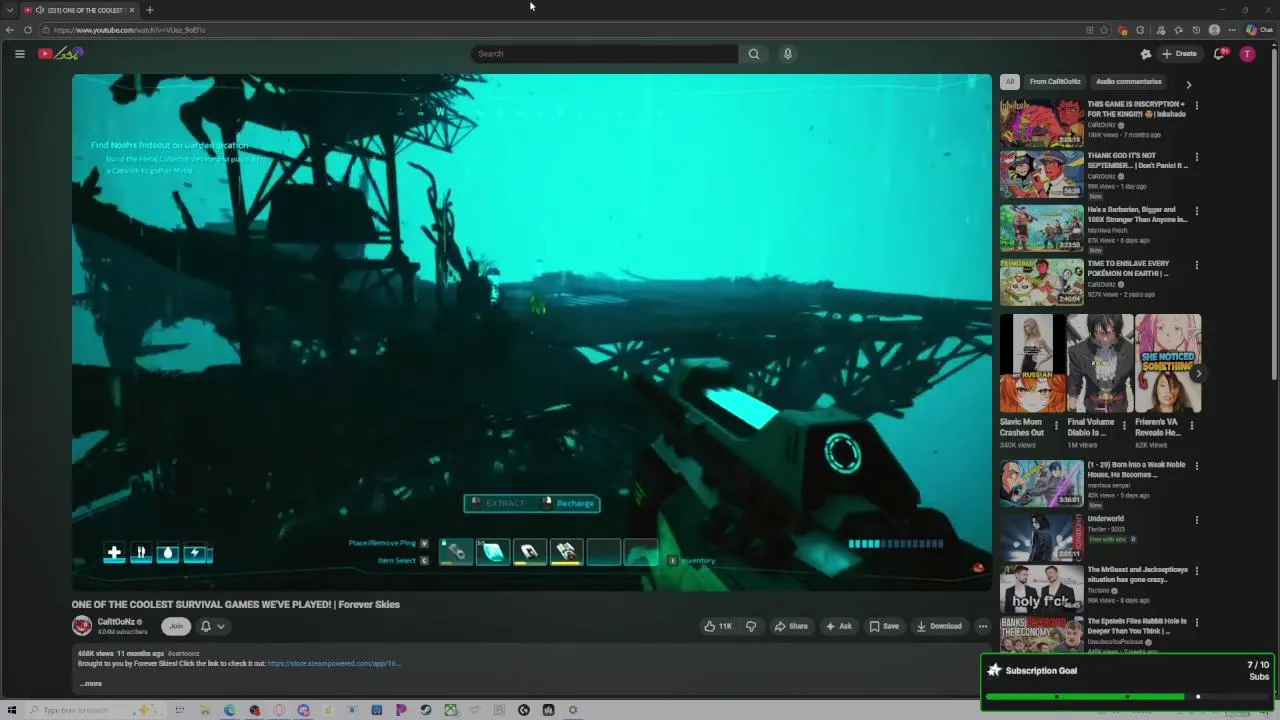This screenshot has width=1280, height=720.
Task: Open the YouTube hamburger guide menu
Action: coord(19,54)
